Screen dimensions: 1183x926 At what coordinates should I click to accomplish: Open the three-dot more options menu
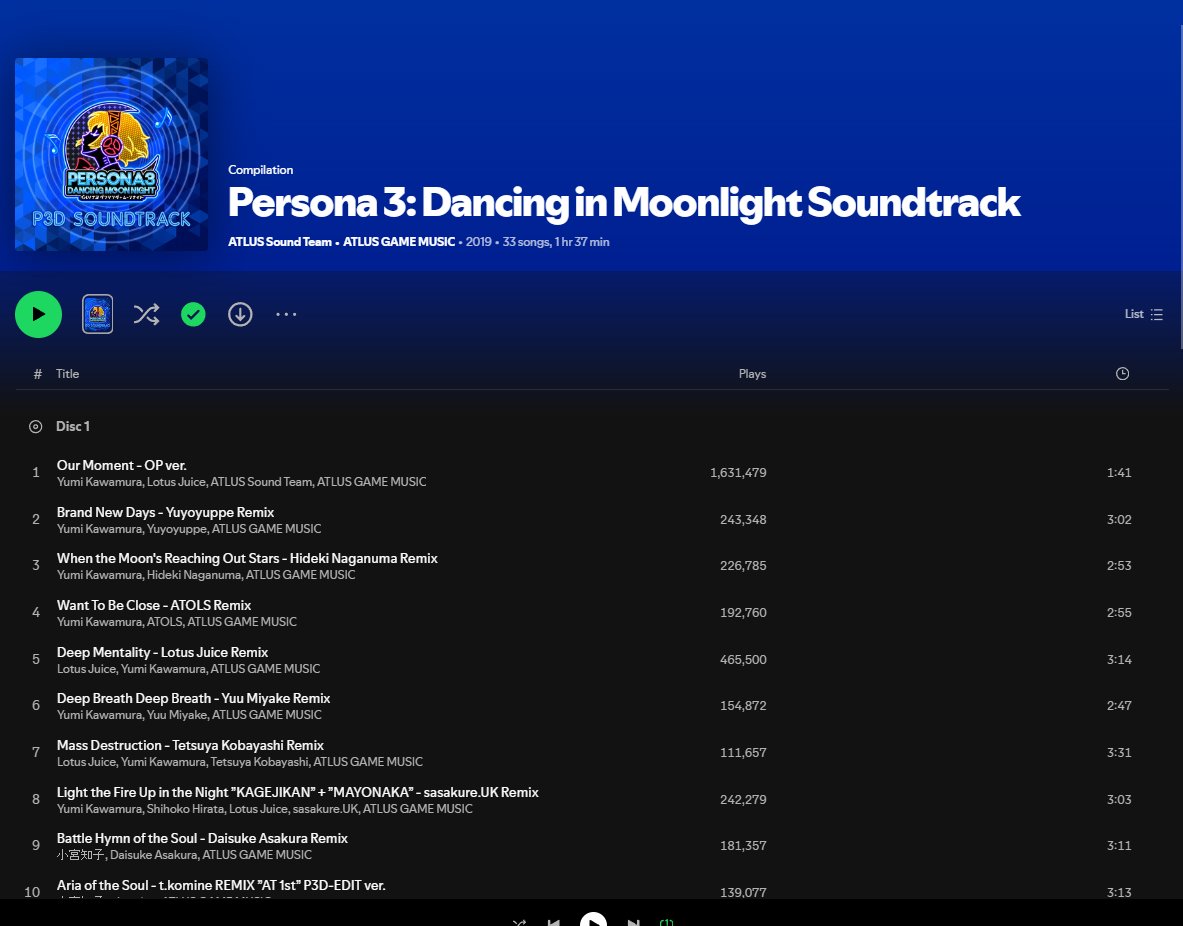coord(286,314)
